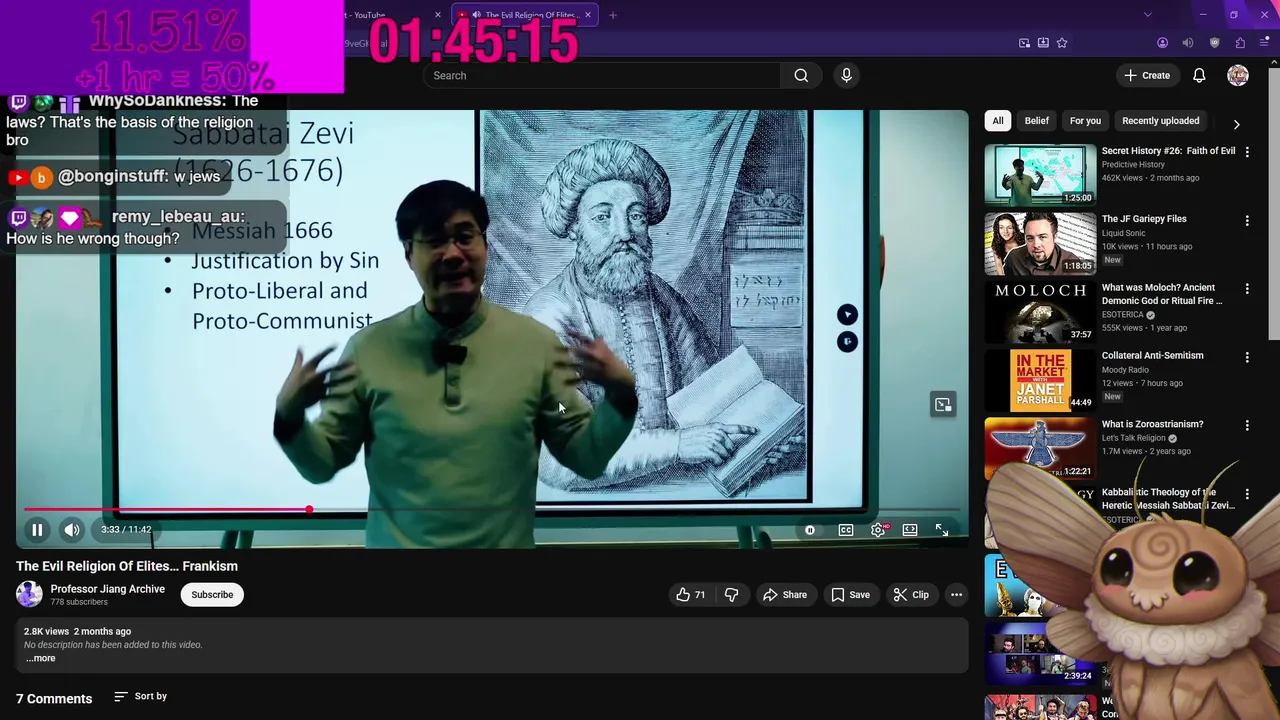Open the Professor Jiang Archive channel avatar
Image resolution: width=1280 pixels, height=720 pixels.
tap(29, 594)
